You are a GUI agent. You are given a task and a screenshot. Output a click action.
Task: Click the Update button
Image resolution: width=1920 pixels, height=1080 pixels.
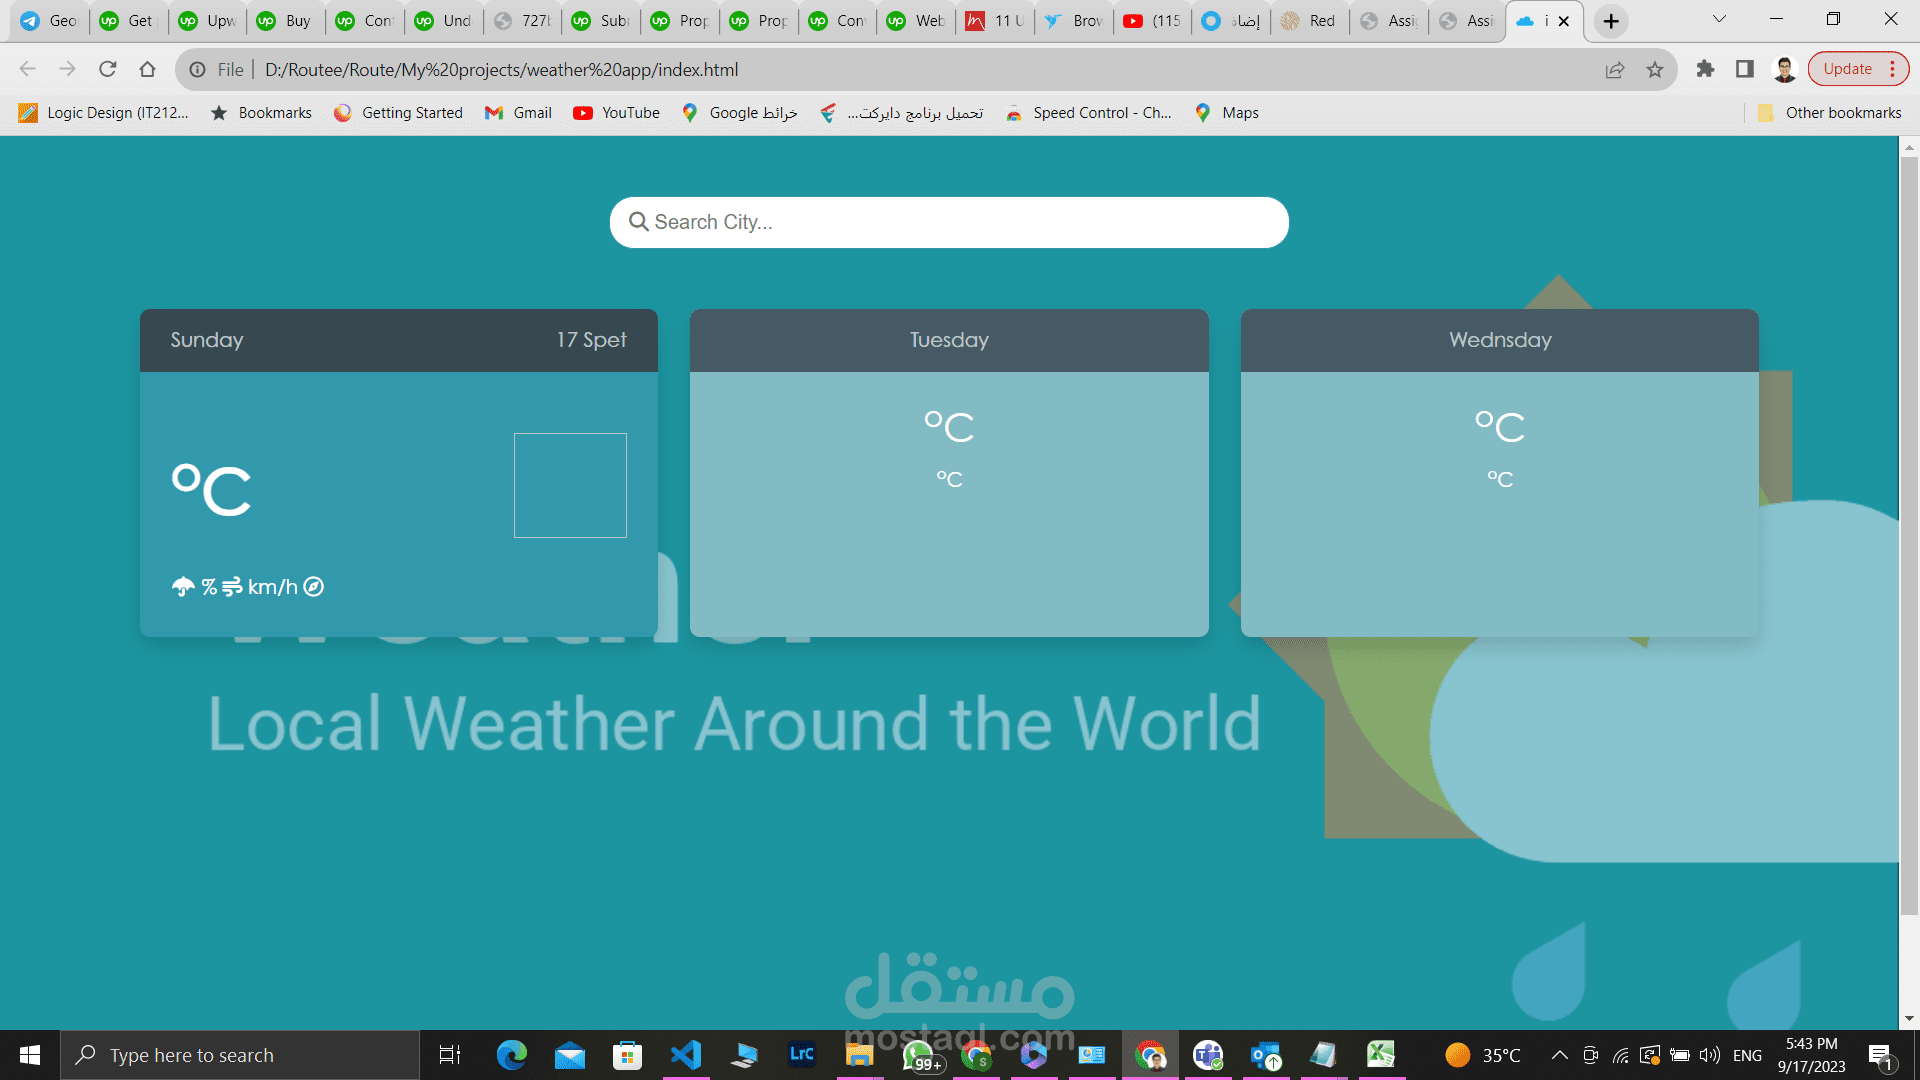(x=1850, y=69)
